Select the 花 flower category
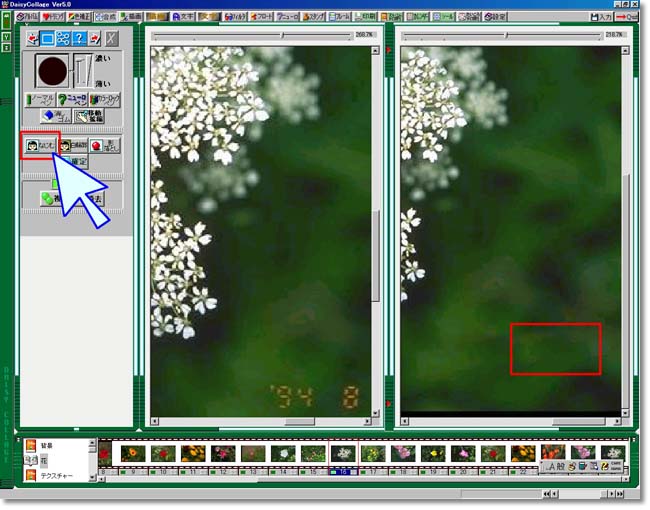Viewport: 650px width, 510px height. pyautogui.click(x=44, y=461)
